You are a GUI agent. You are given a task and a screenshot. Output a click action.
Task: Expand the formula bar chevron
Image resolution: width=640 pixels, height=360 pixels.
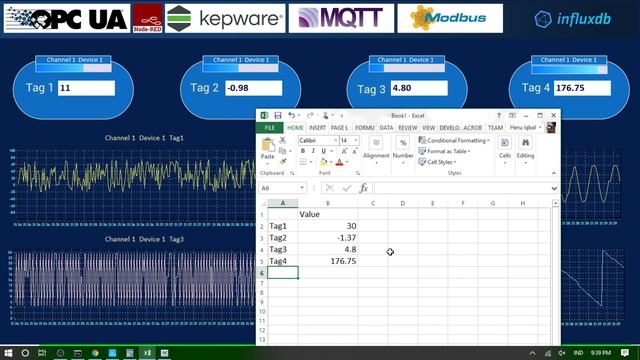554,188
